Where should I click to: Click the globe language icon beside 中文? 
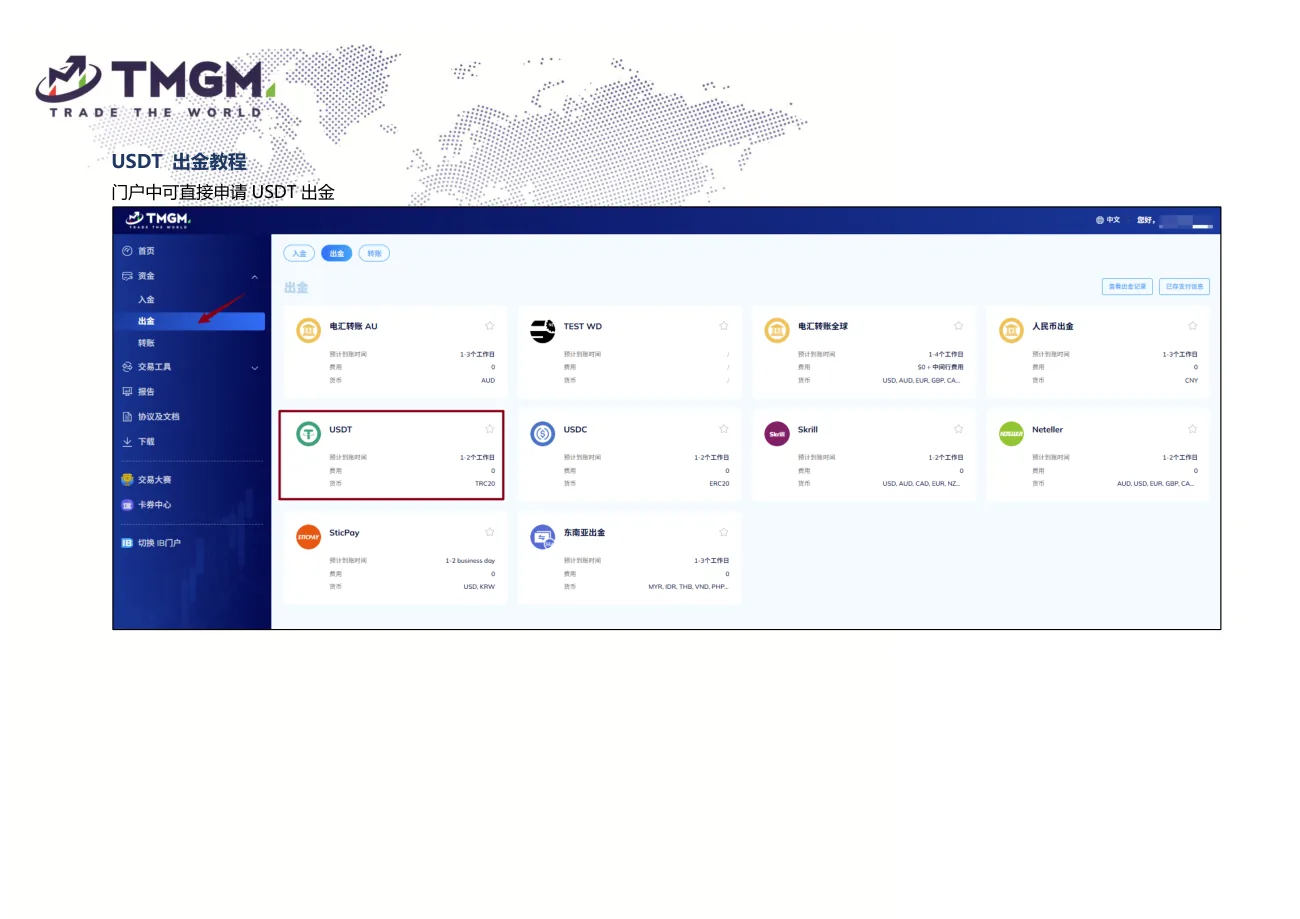pos(1100,220)
